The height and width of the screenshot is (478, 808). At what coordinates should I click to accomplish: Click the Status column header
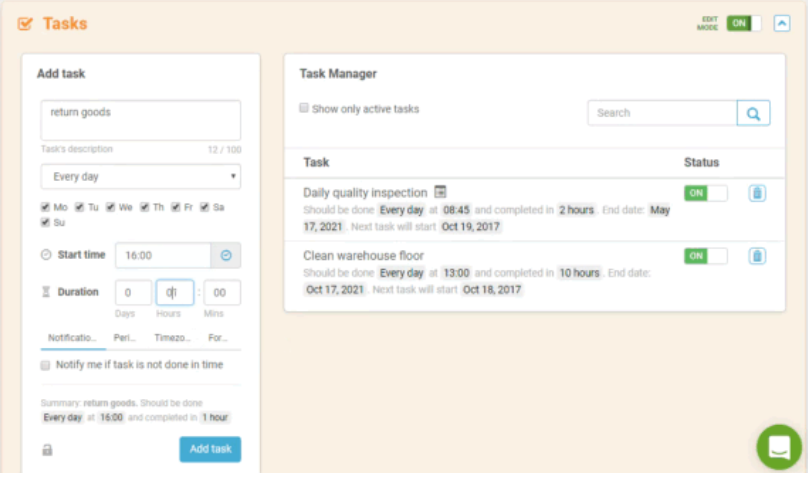click(701, 162)
